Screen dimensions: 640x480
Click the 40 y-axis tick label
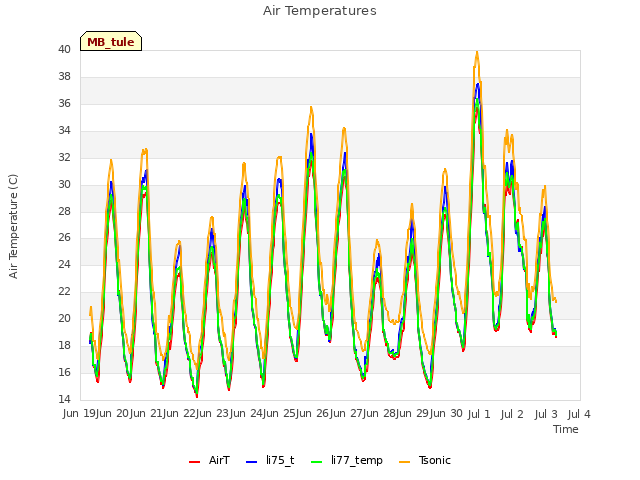(64, 49)
